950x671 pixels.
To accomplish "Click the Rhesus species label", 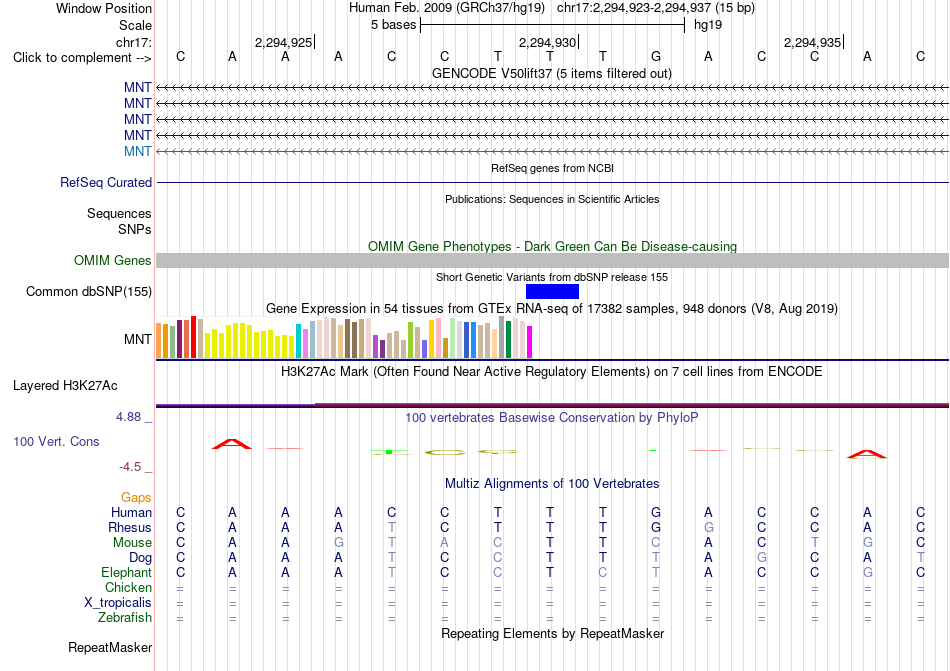I will pyautogui.click(x=130, y=527).
